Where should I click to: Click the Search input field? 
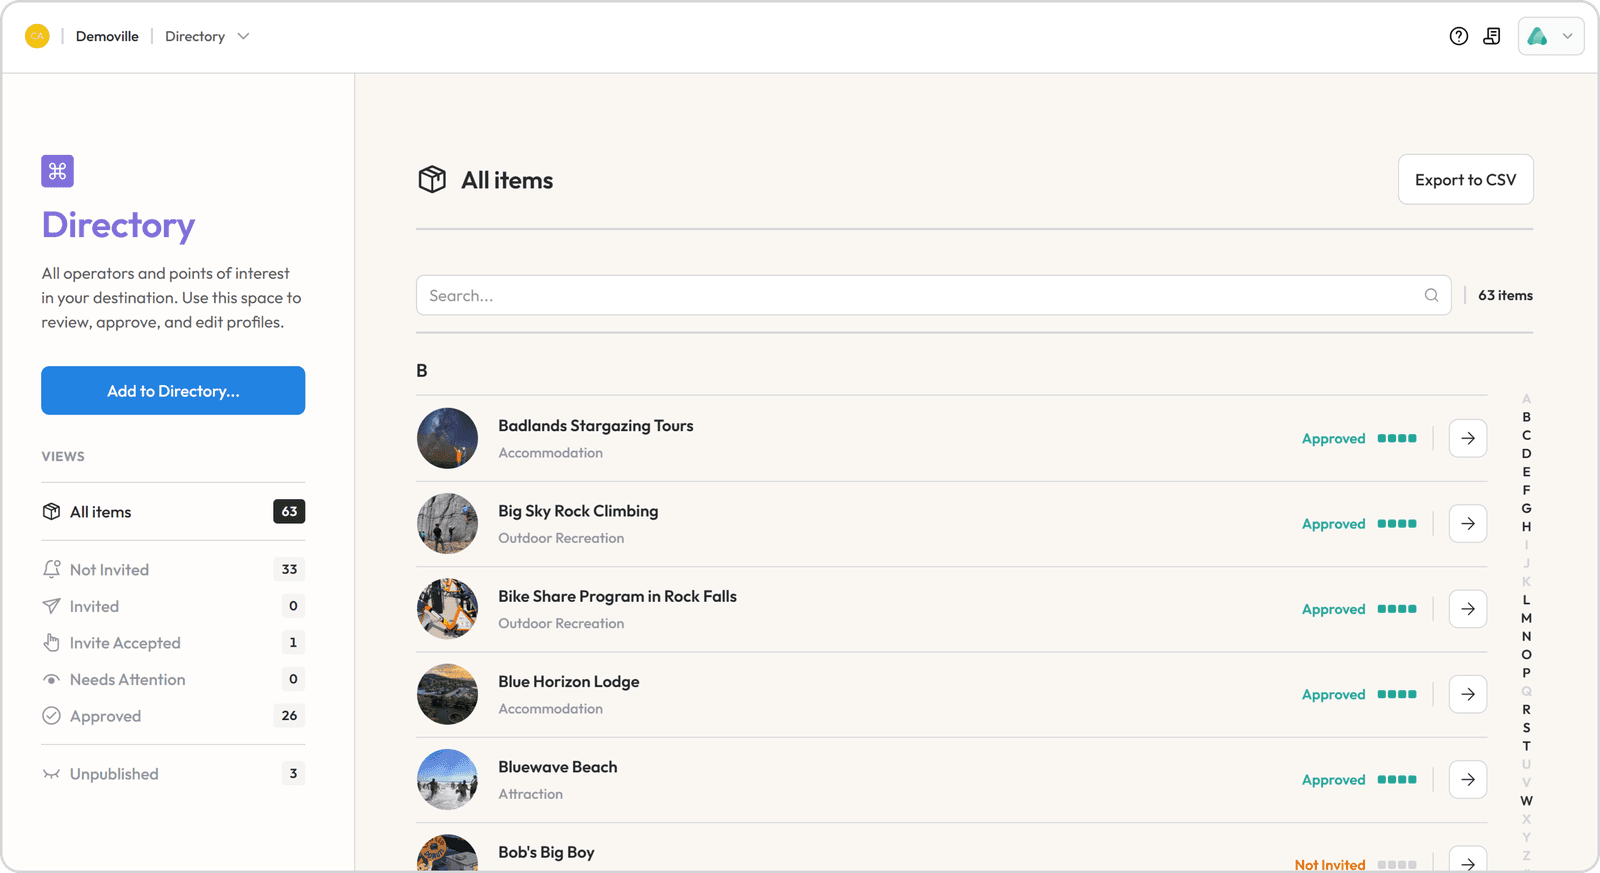click(x=933, y=295)
